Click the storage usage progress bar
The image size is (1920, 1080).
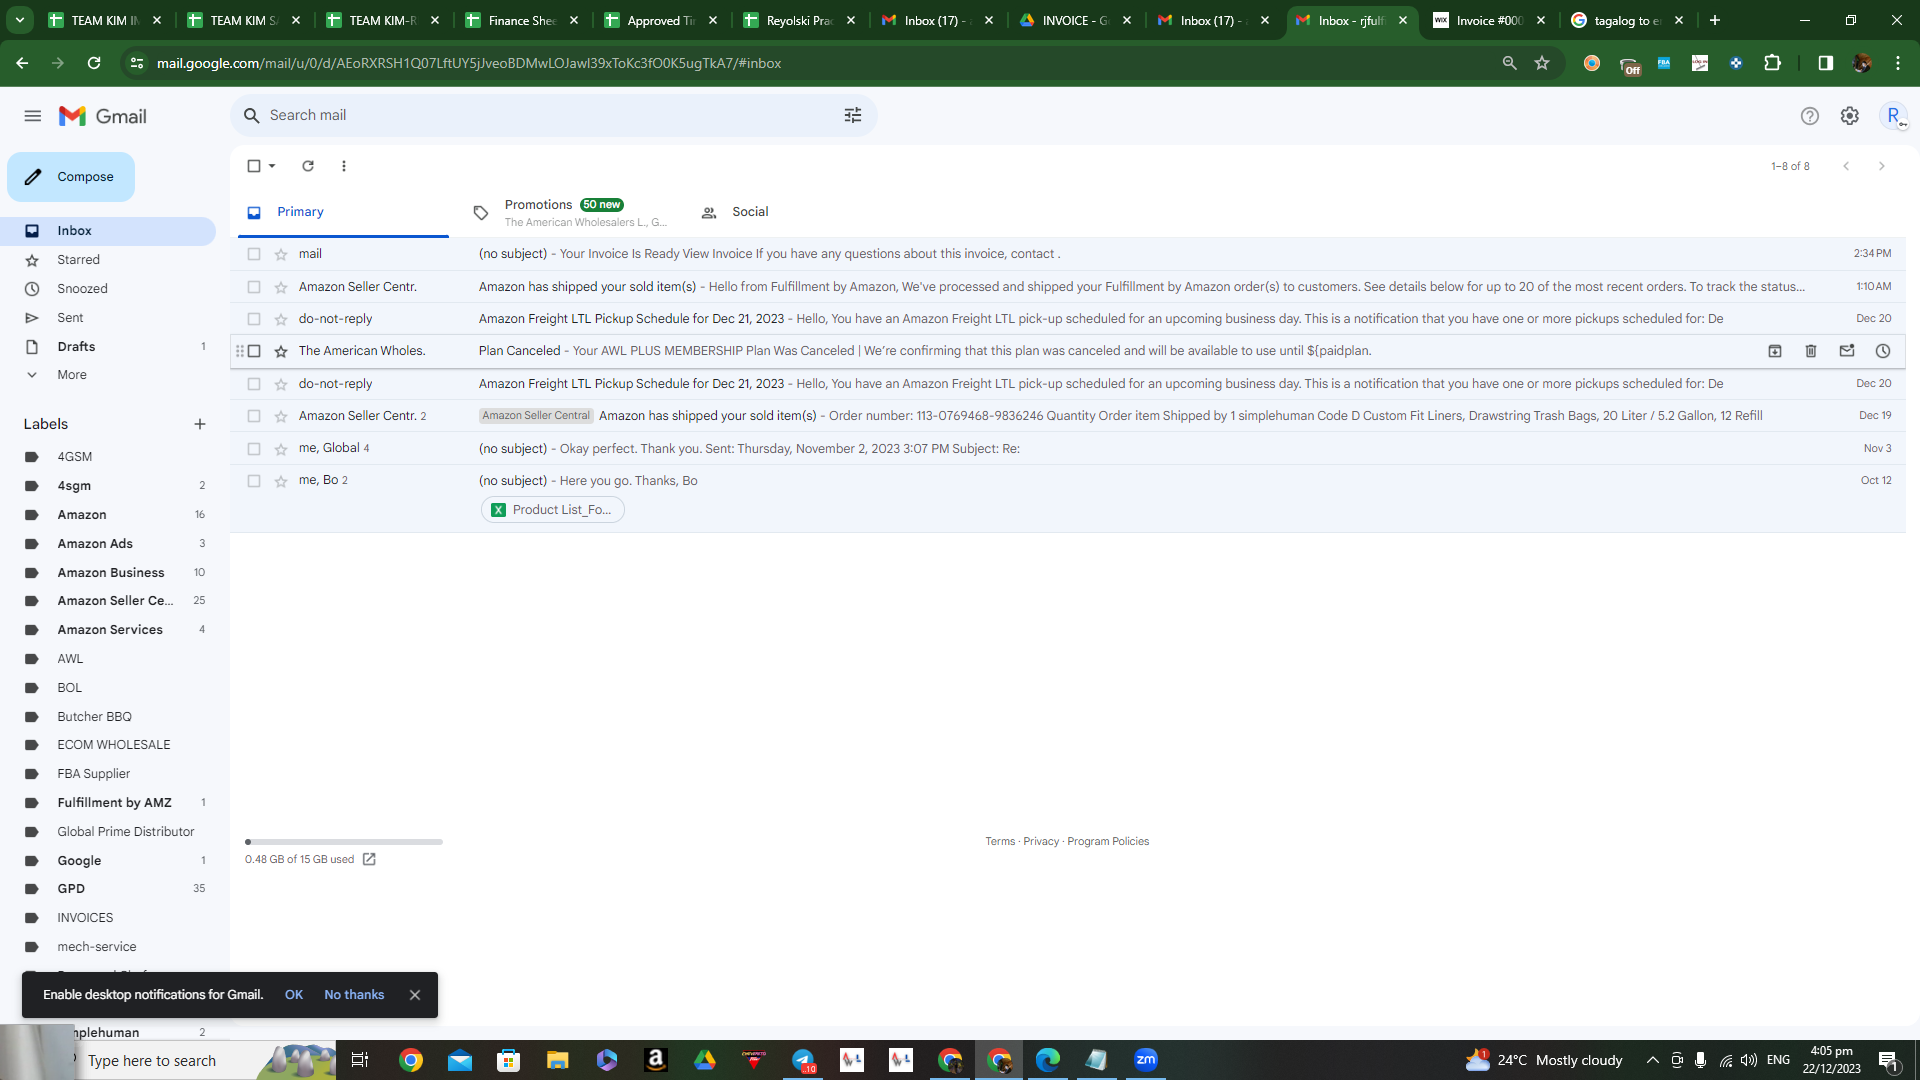344,842
